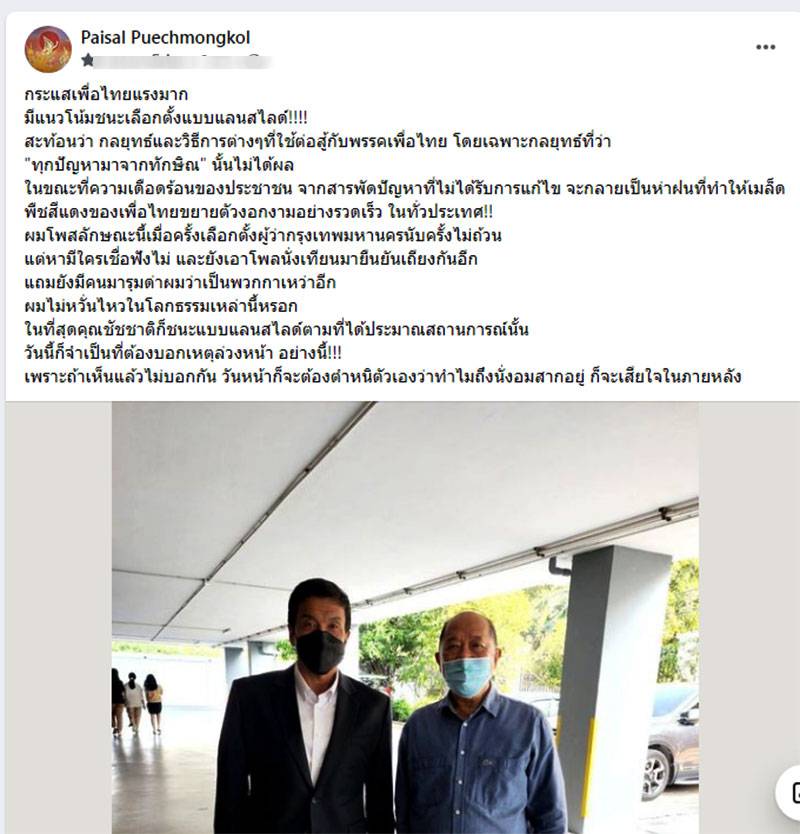
Task: Click the people walking in the photo background
Action: [x=137, y=700]
